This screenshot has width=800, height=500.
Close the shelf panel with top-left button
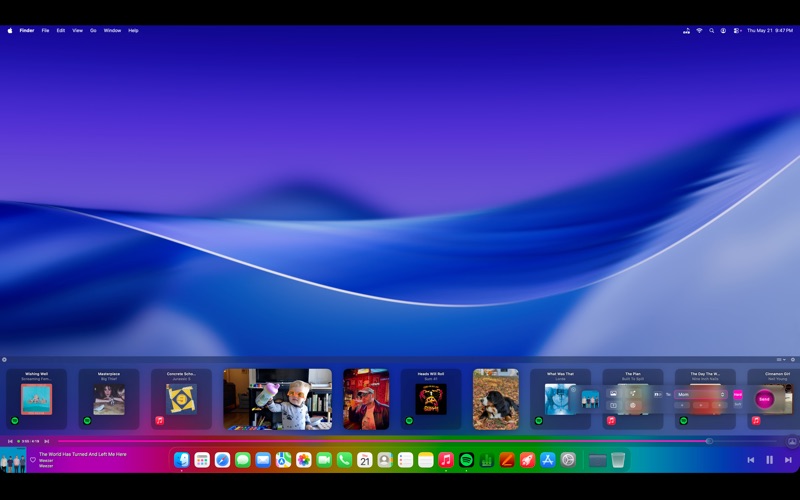click(x=4, y=360)
